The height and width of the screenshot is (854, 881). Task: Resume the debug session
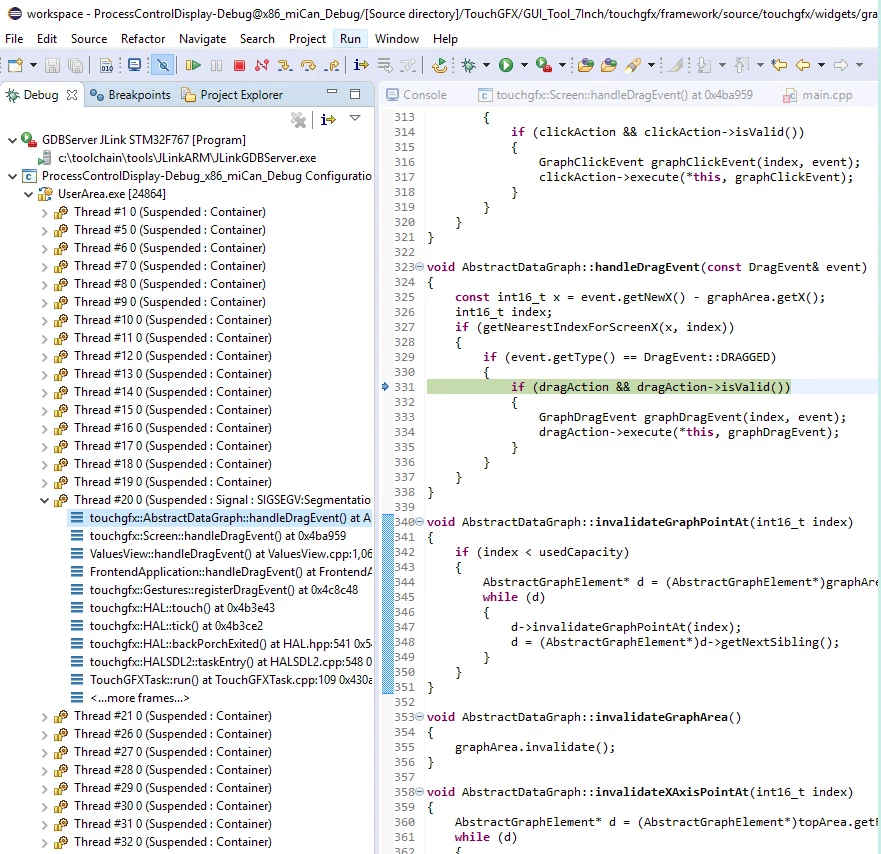point(193,65)
